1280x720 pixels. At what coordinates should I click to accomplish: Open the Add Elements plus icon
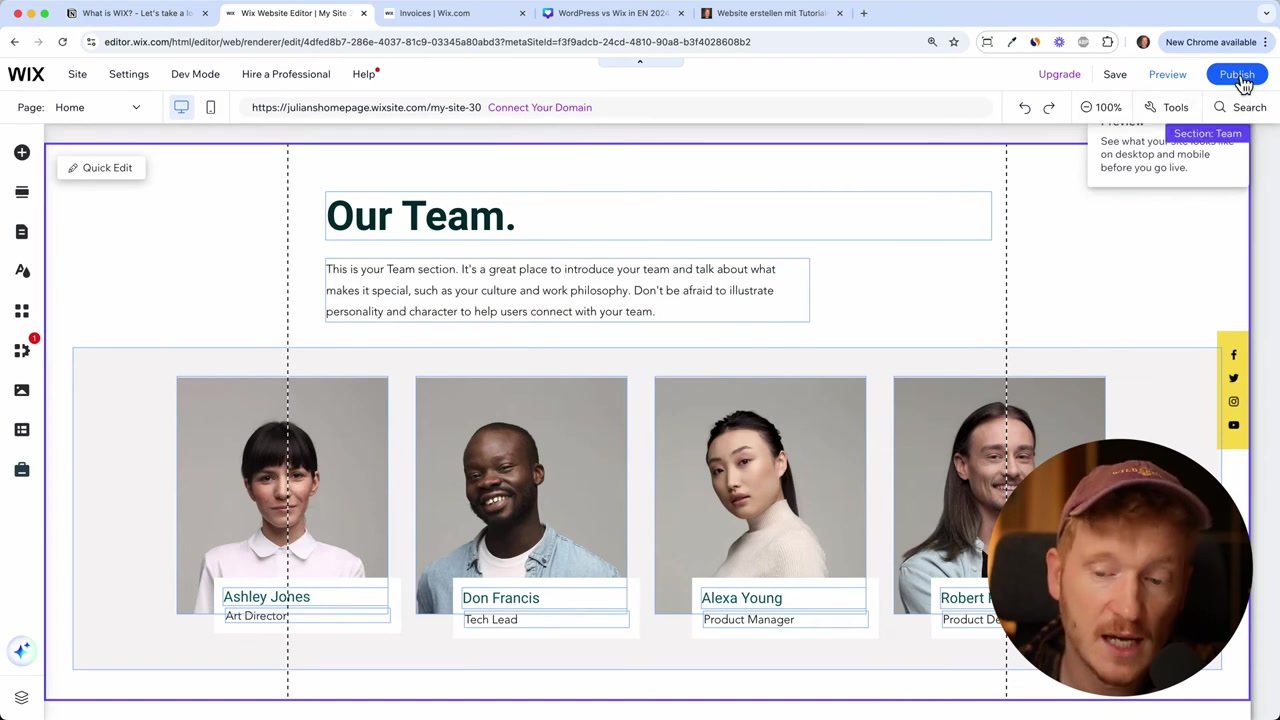tap(22, 152)
